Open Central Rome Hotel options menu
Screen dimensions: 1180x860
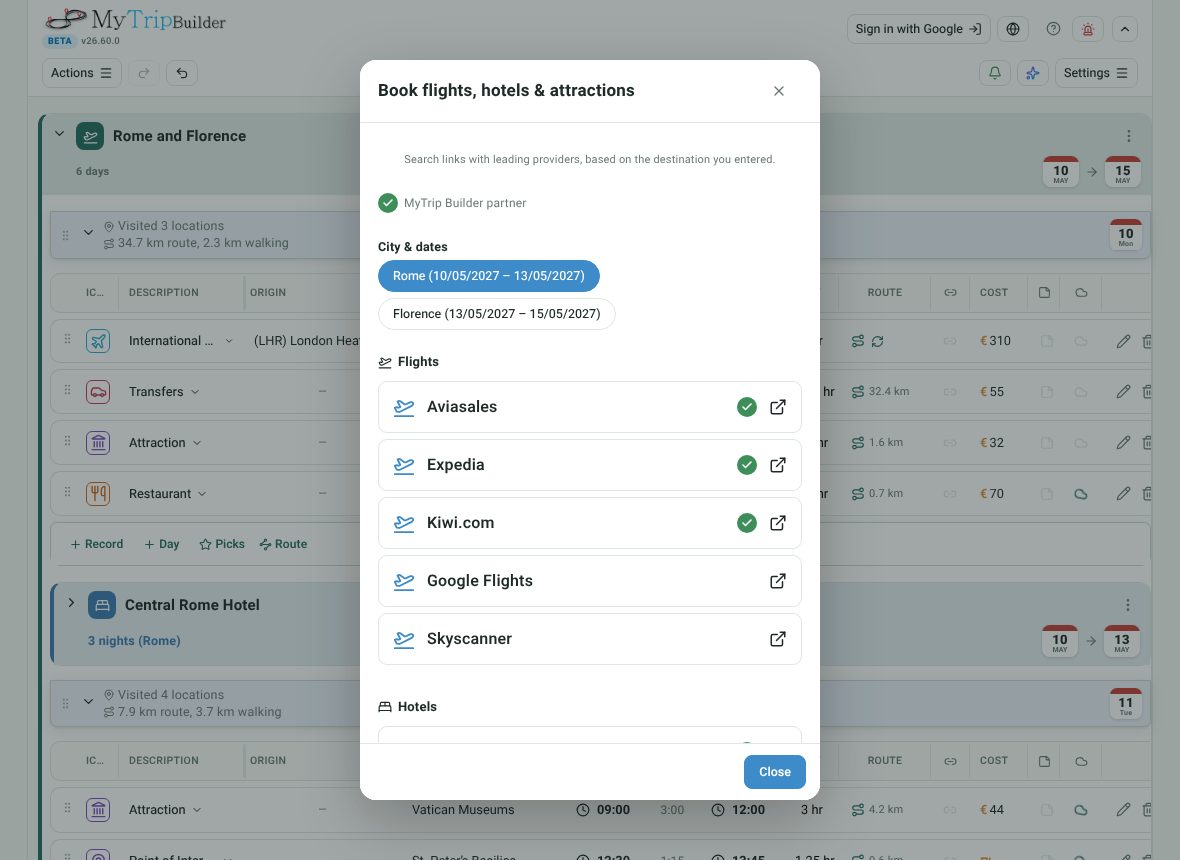(x=1127, y=606)
